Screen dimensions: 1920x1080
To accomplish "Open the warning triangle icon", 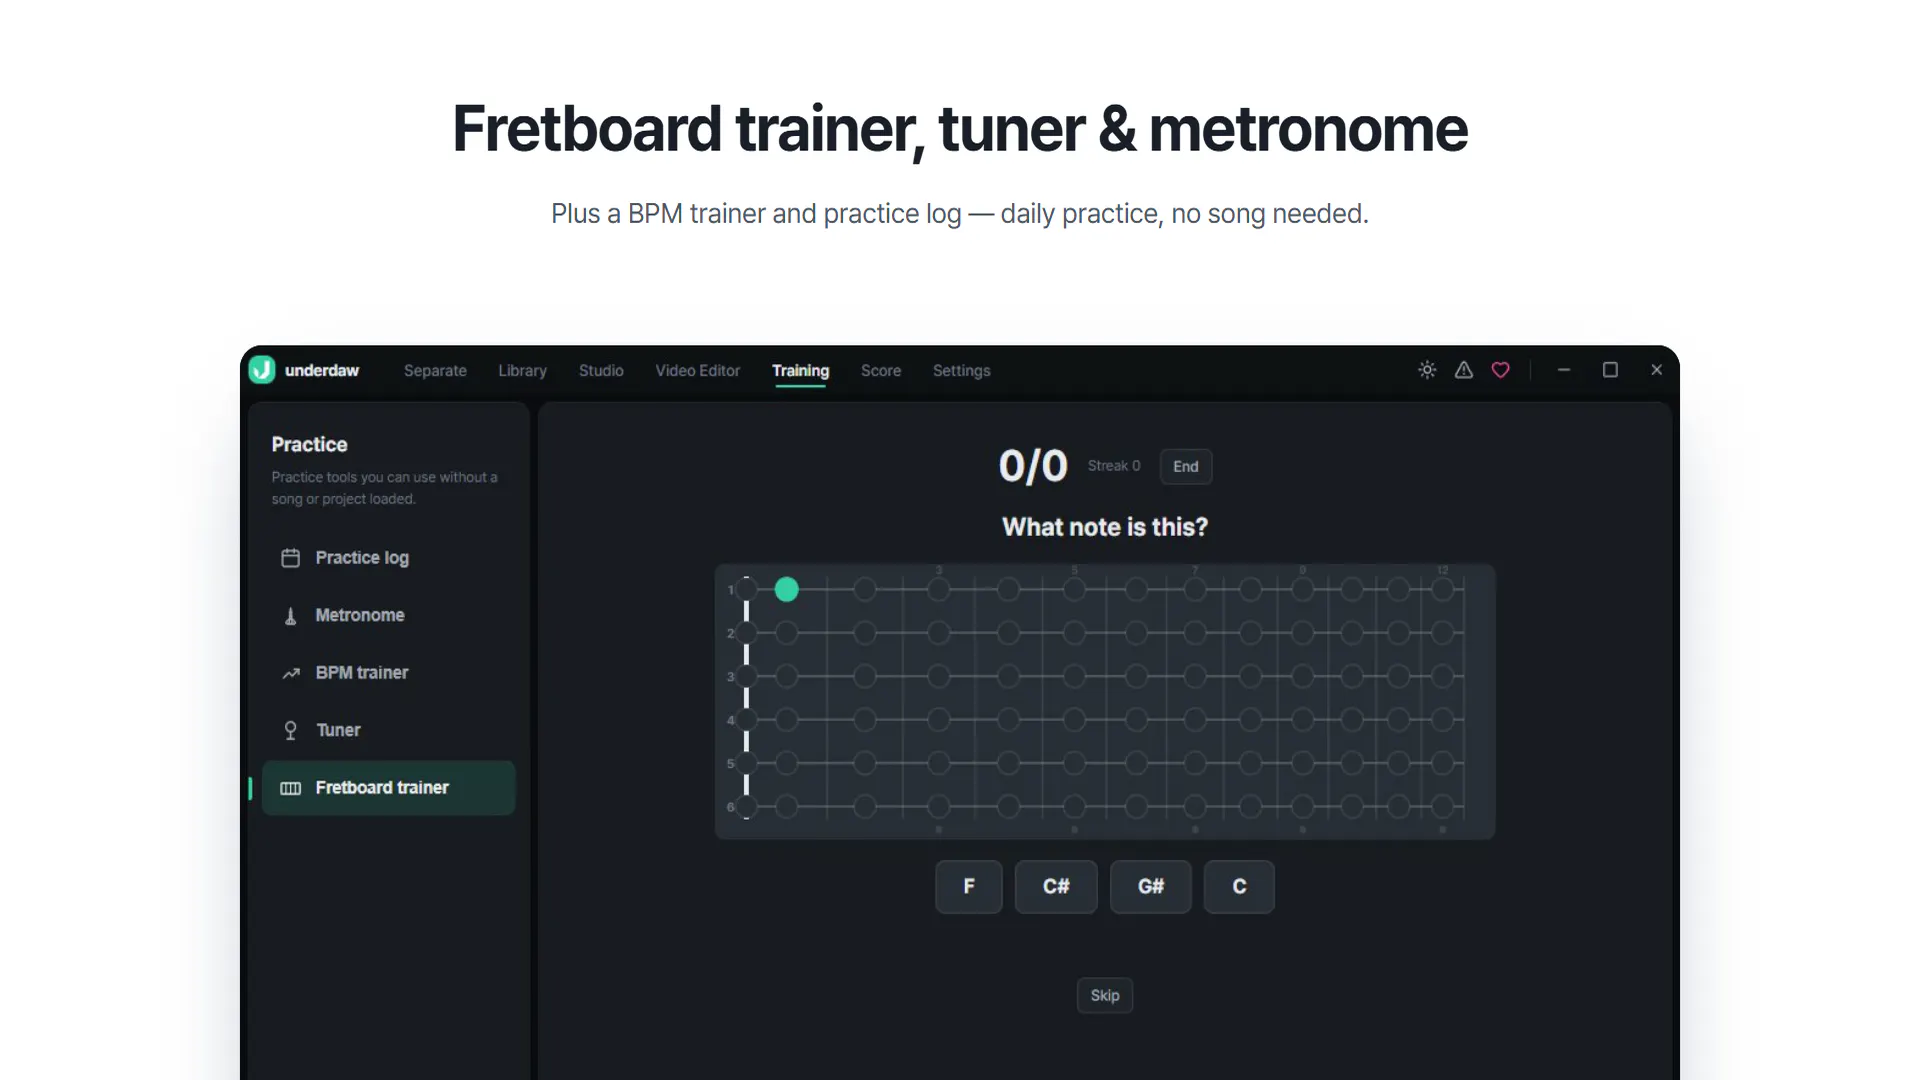I will click(x=1464, y=370).
